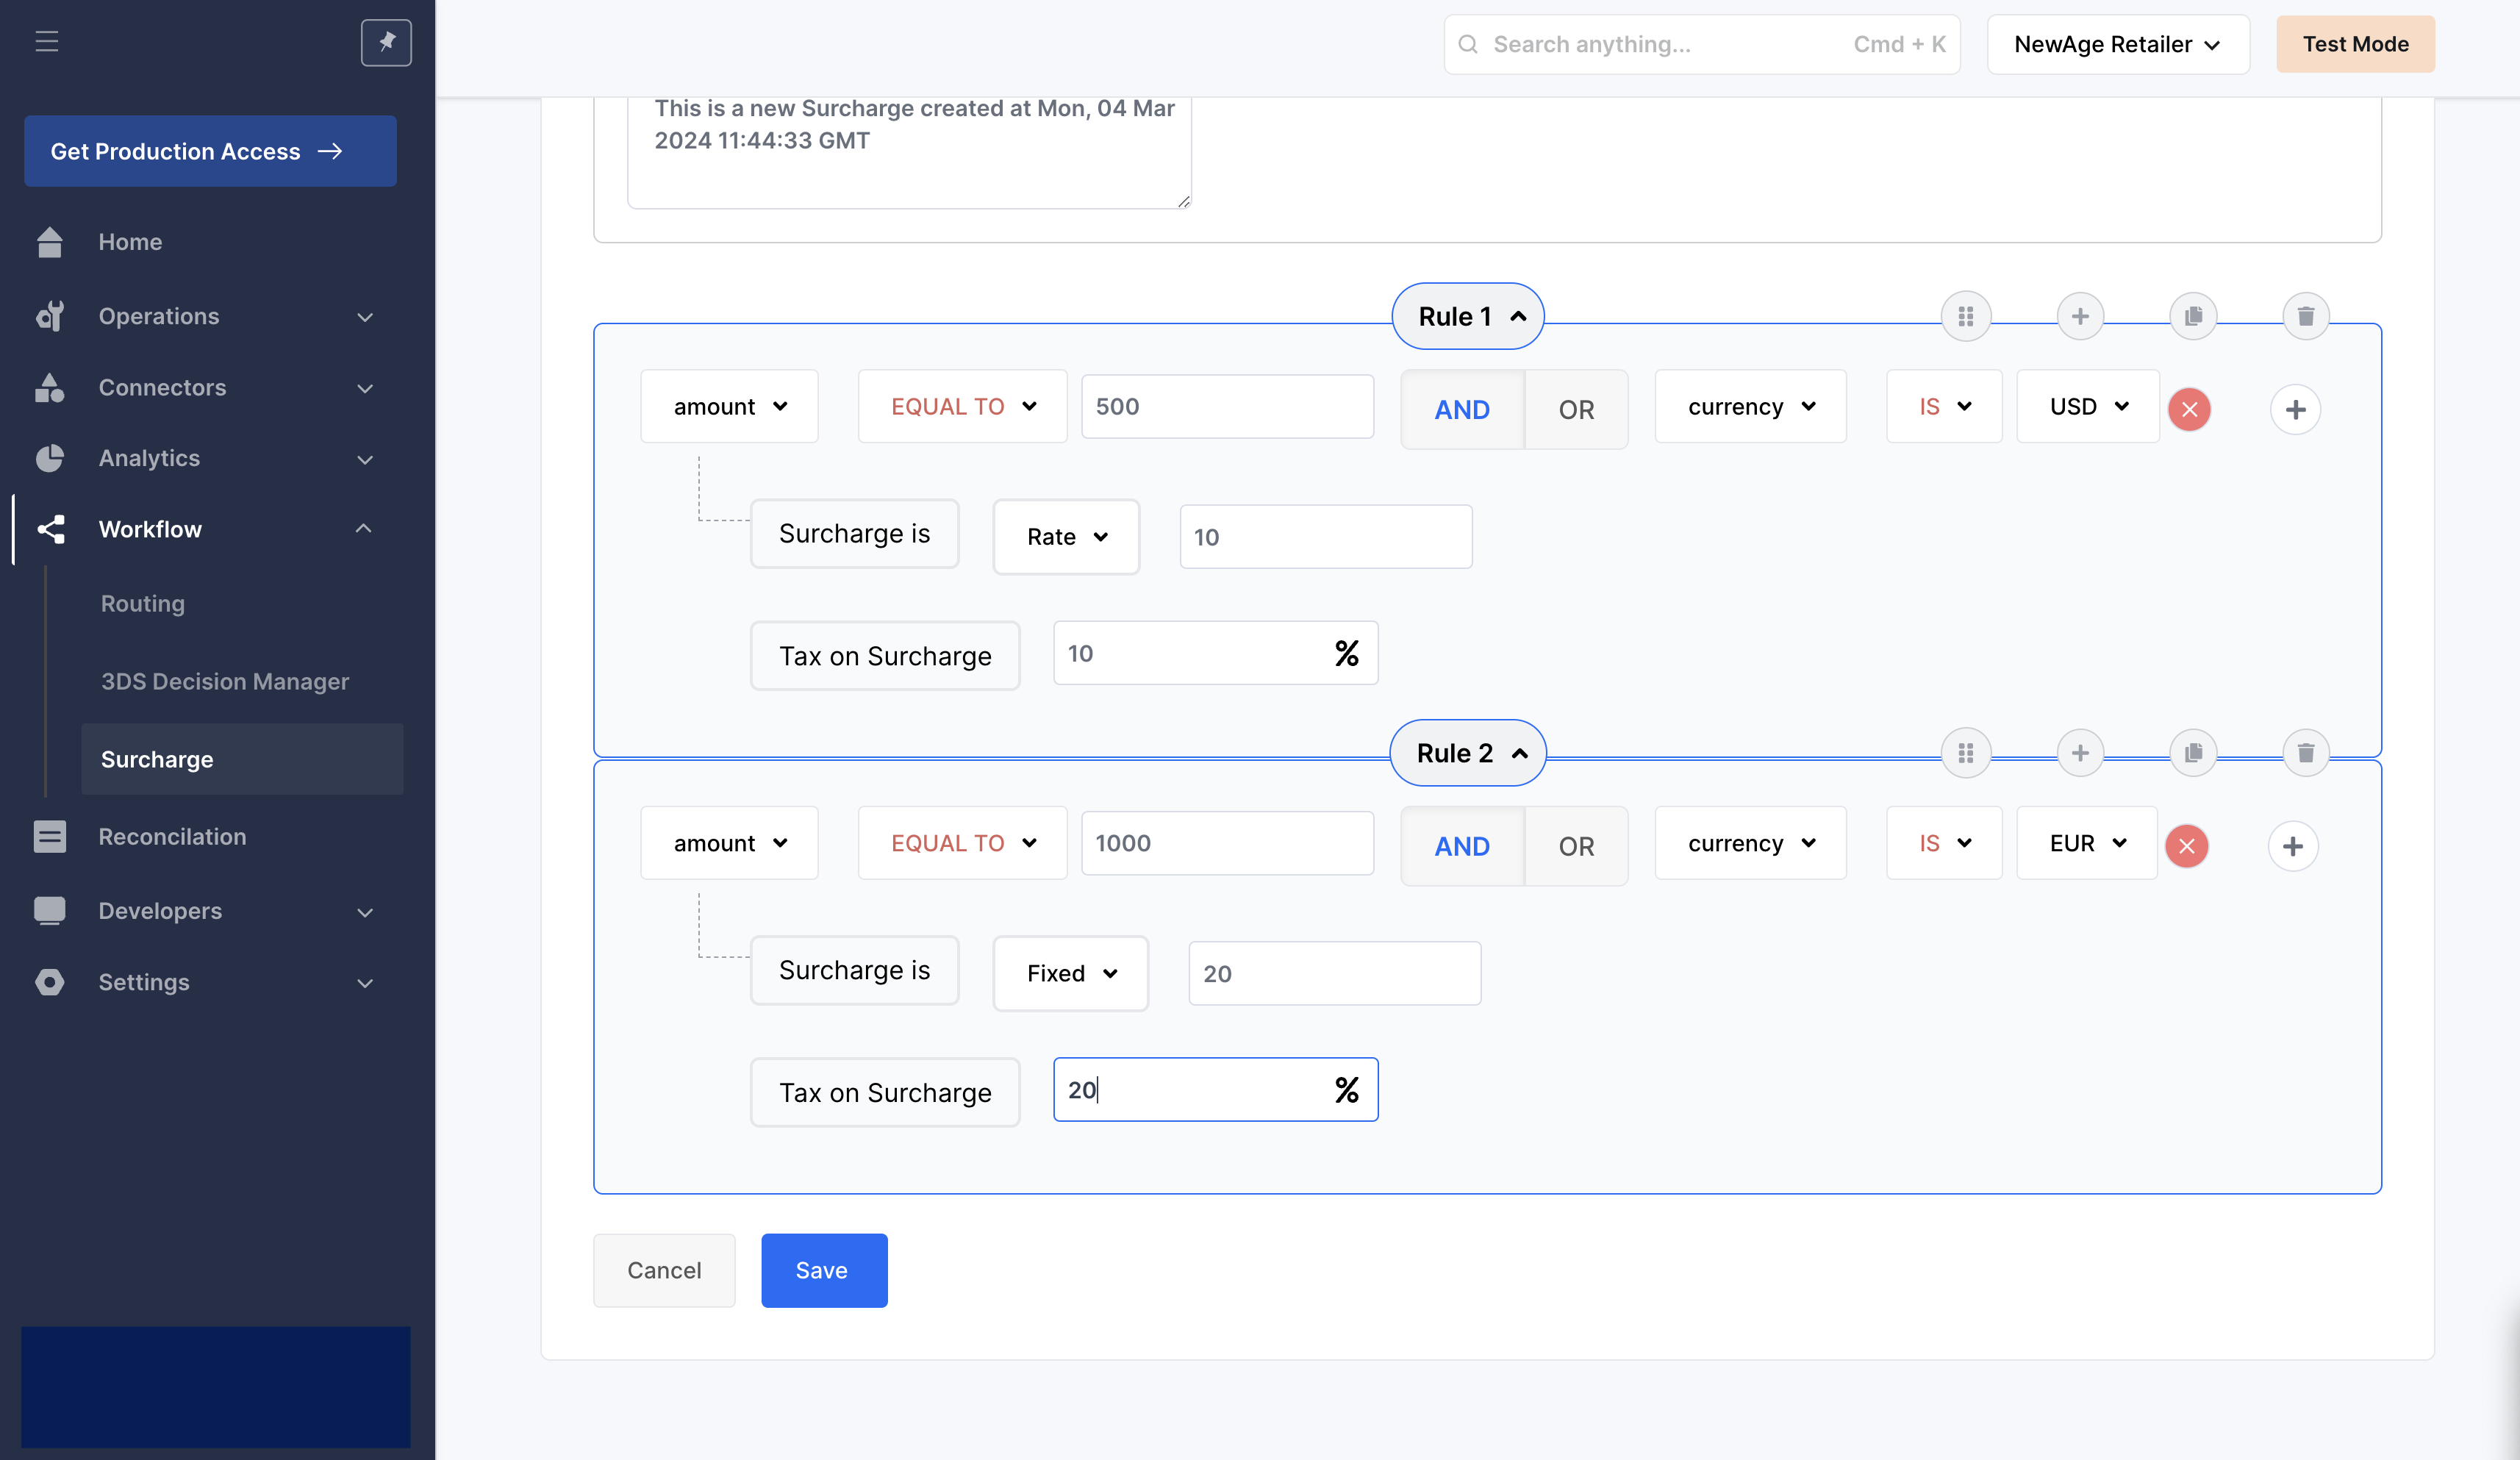Screen dimensions: 2520x1460
Task: Remove the EUR currency condition
Action: click(2187, 846)
